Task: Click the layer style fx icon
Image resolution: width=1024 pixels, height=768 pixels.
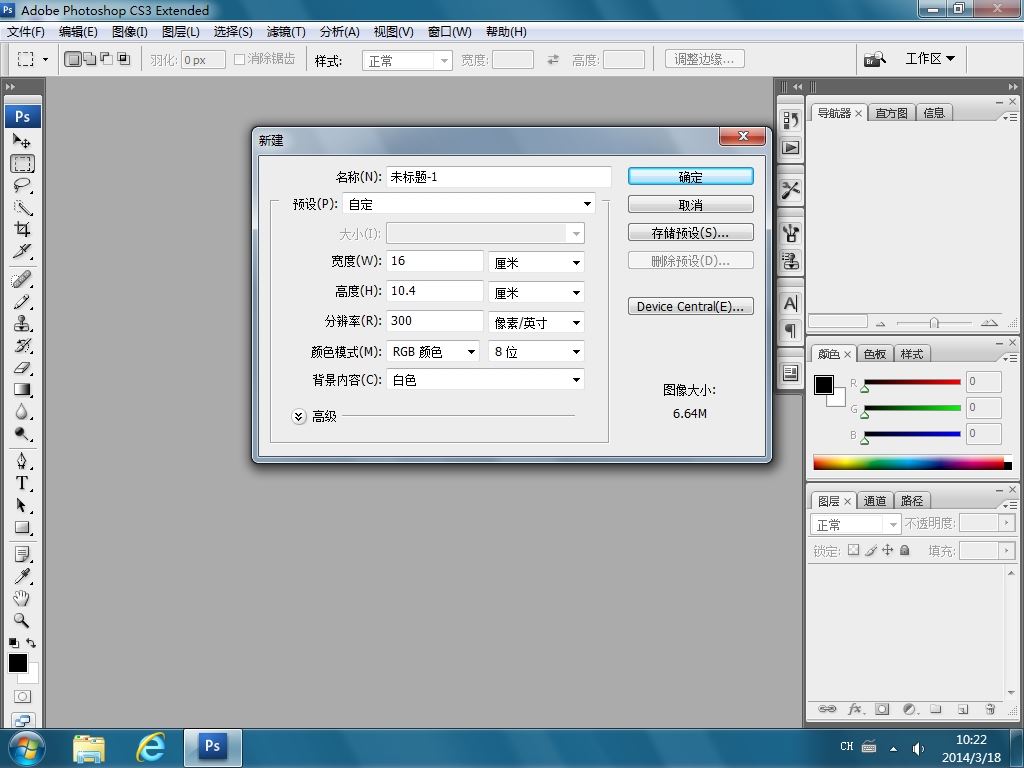Action: point(855,709)
